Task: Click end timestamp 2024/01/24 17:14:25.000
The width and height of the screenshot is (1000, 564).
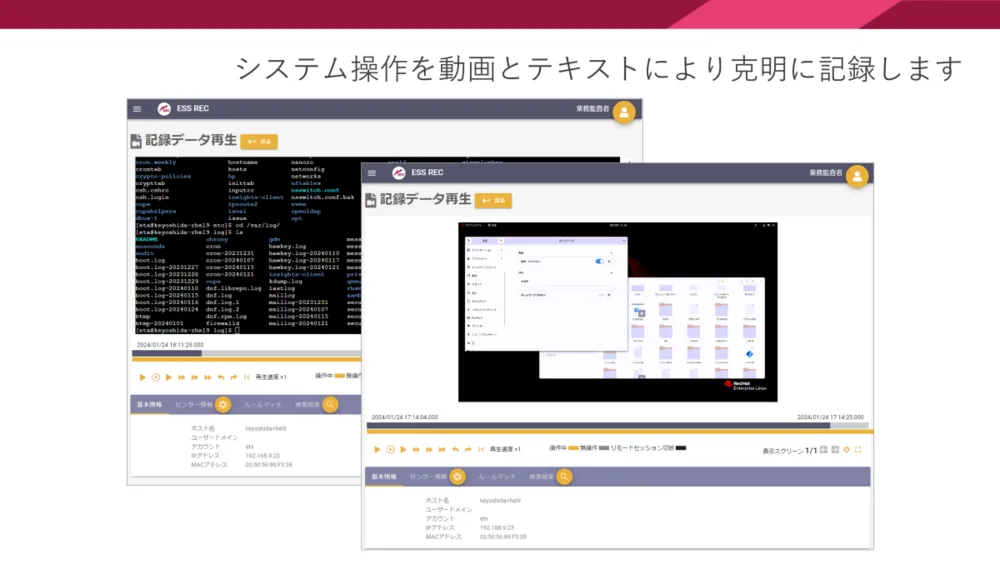Action: 830,417
